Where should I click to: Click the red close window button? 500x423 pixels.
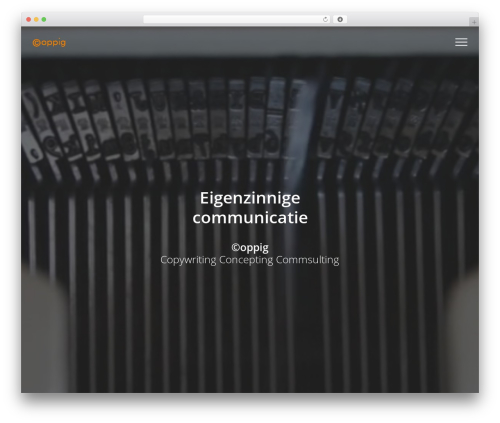(x=29, y=20)
